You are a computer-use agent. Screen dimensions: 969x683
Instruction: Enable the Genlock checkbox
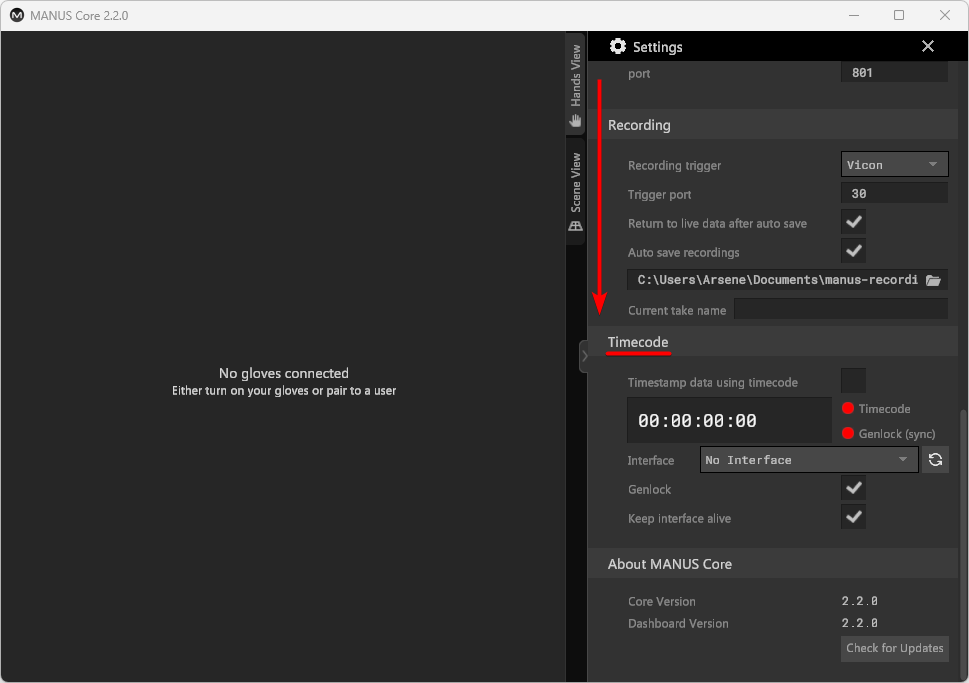tap(853, 488)
